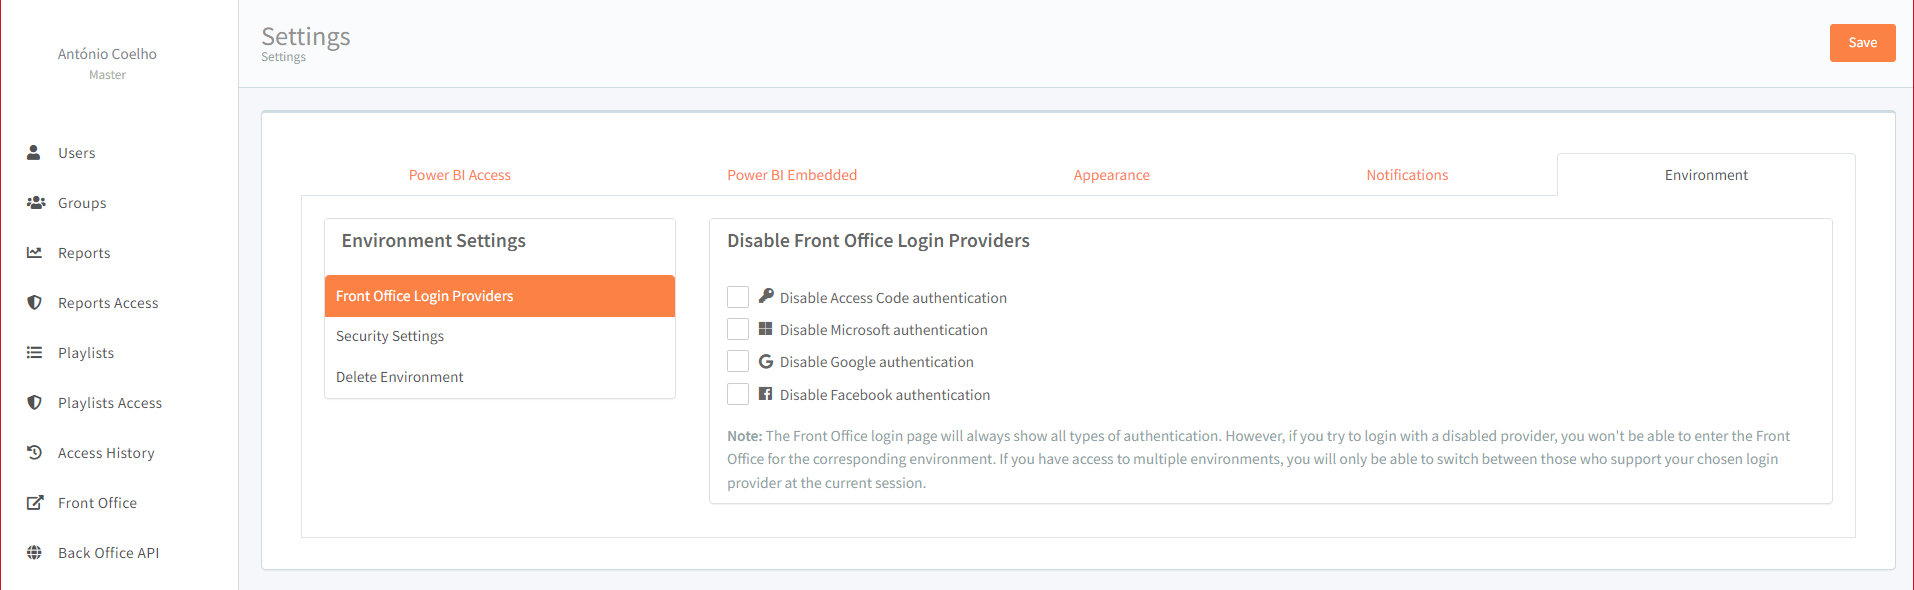Click the Reports Access shield icon
Viewport: 1914px width, 590px height.
coord(34,302)
